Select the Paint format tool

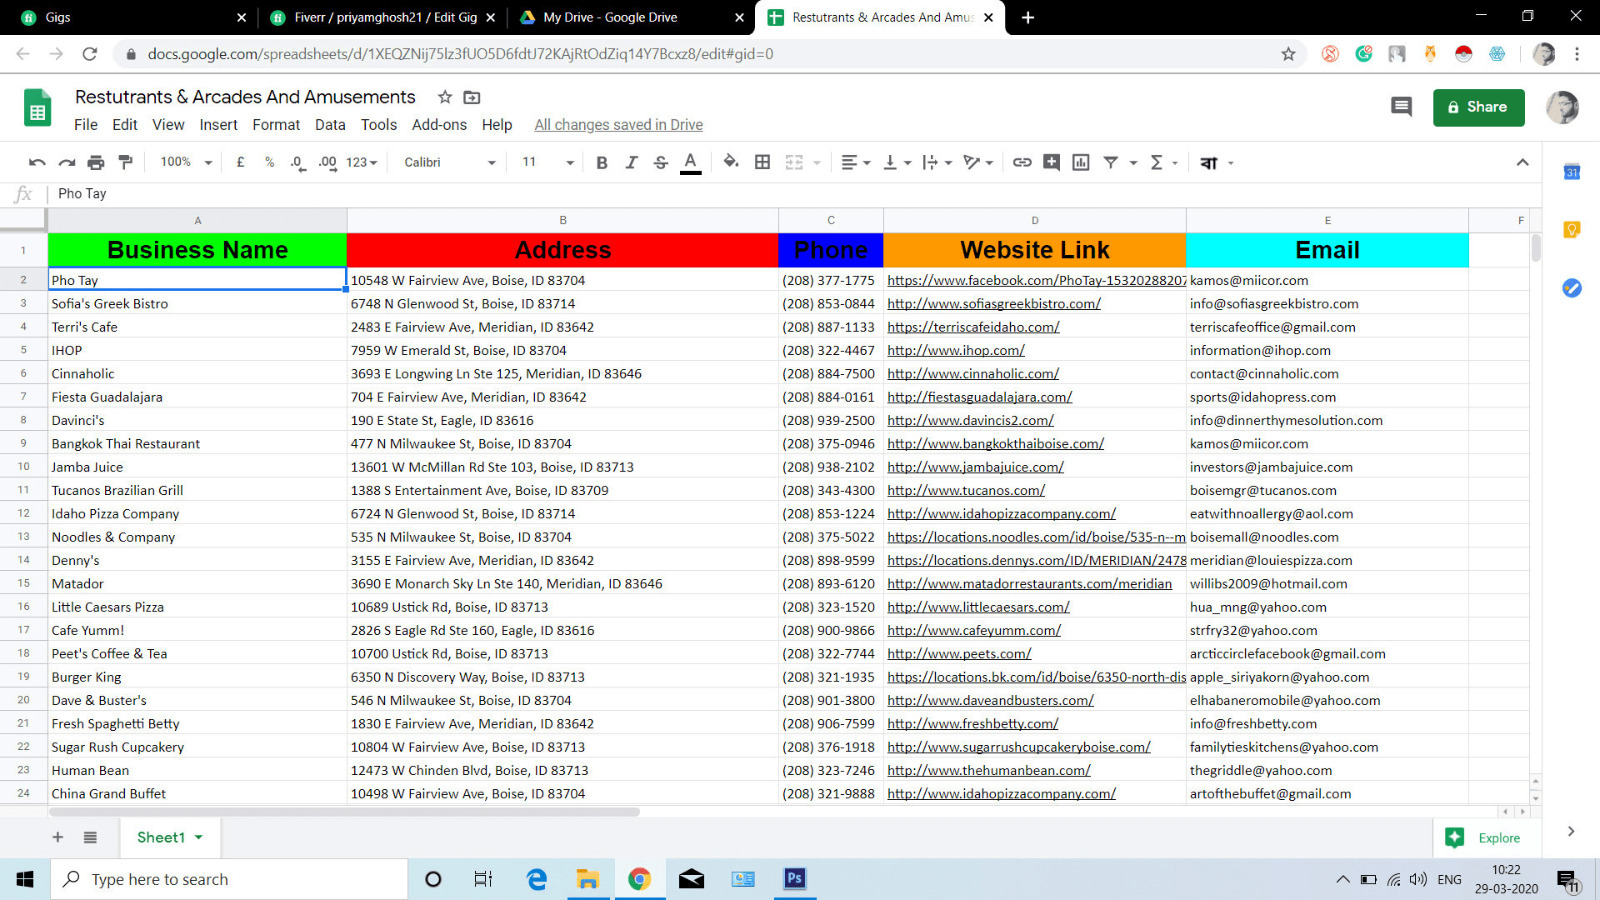125,162
